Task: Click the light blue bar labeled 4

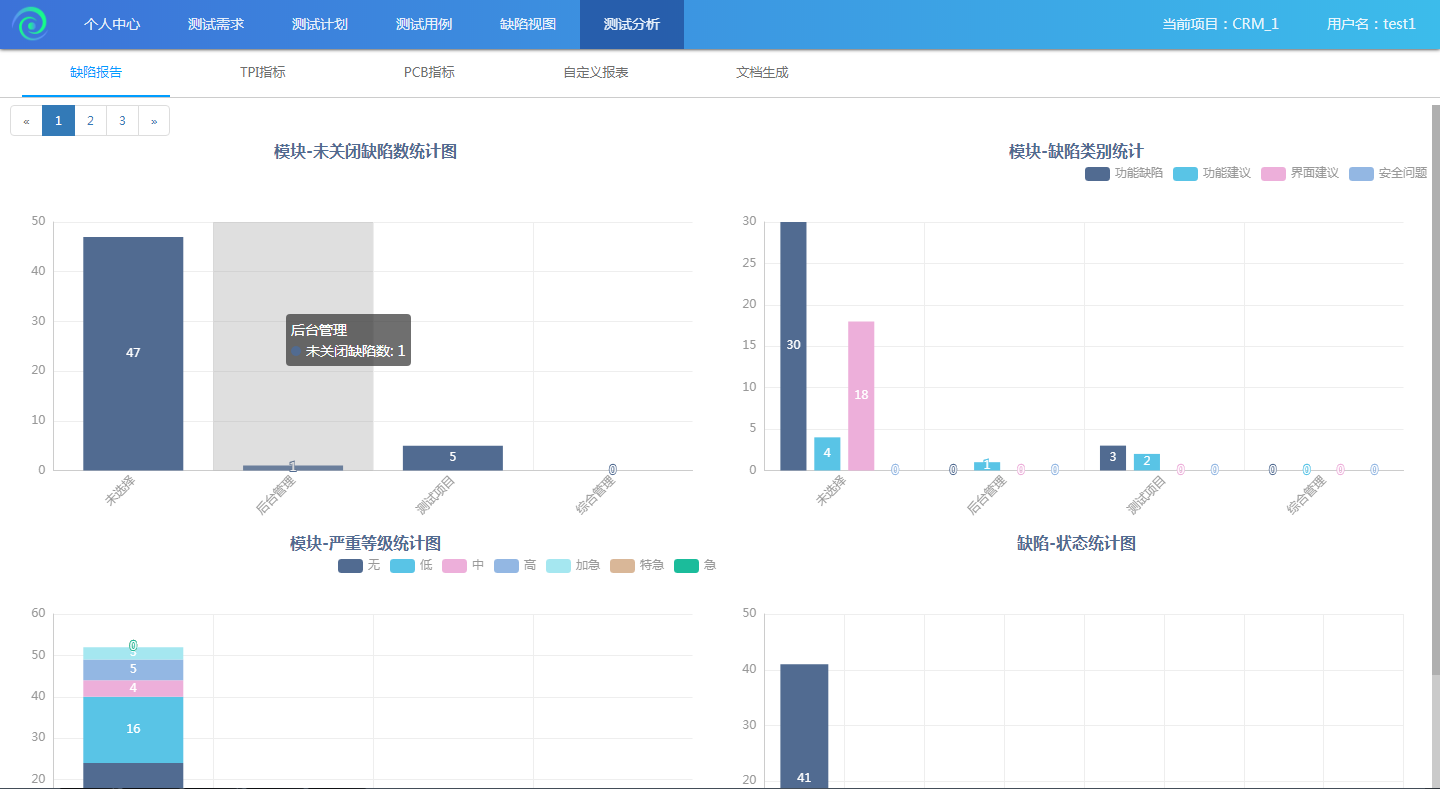Action: point(827,453)
